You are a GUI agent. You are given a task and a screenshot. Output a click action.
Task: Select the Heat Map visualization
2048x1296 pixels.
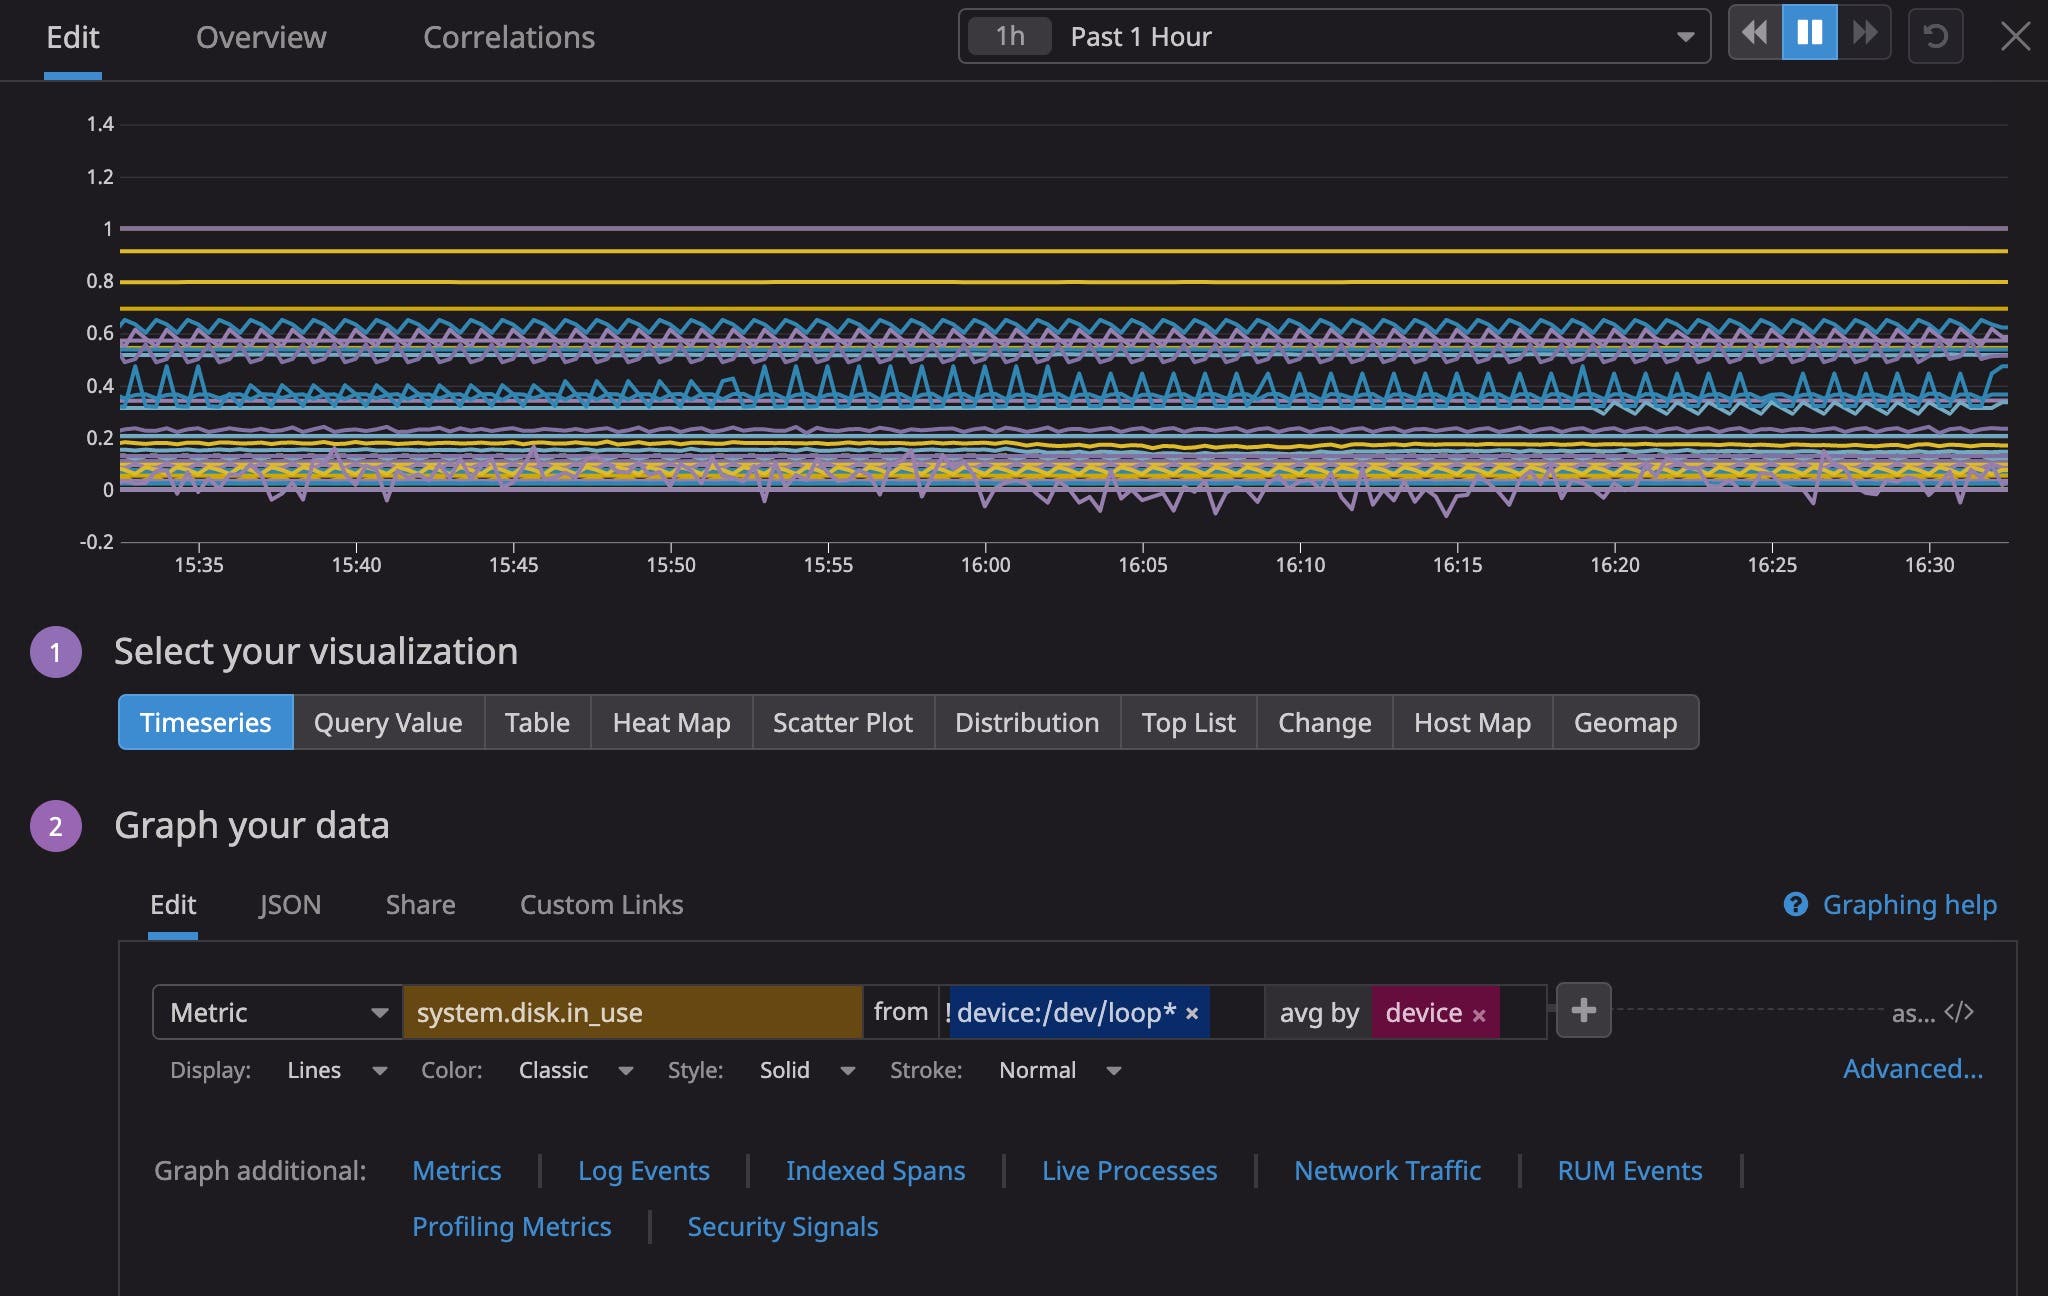coord(671,722)
